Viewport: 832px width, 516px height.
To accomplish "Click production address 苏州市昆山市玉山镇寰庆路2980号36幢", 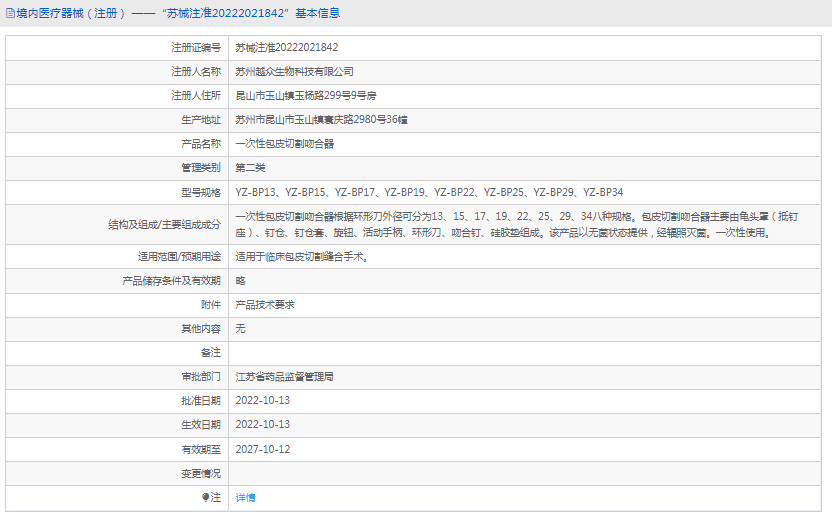I will pyautogui.click(x=322, y=119).
